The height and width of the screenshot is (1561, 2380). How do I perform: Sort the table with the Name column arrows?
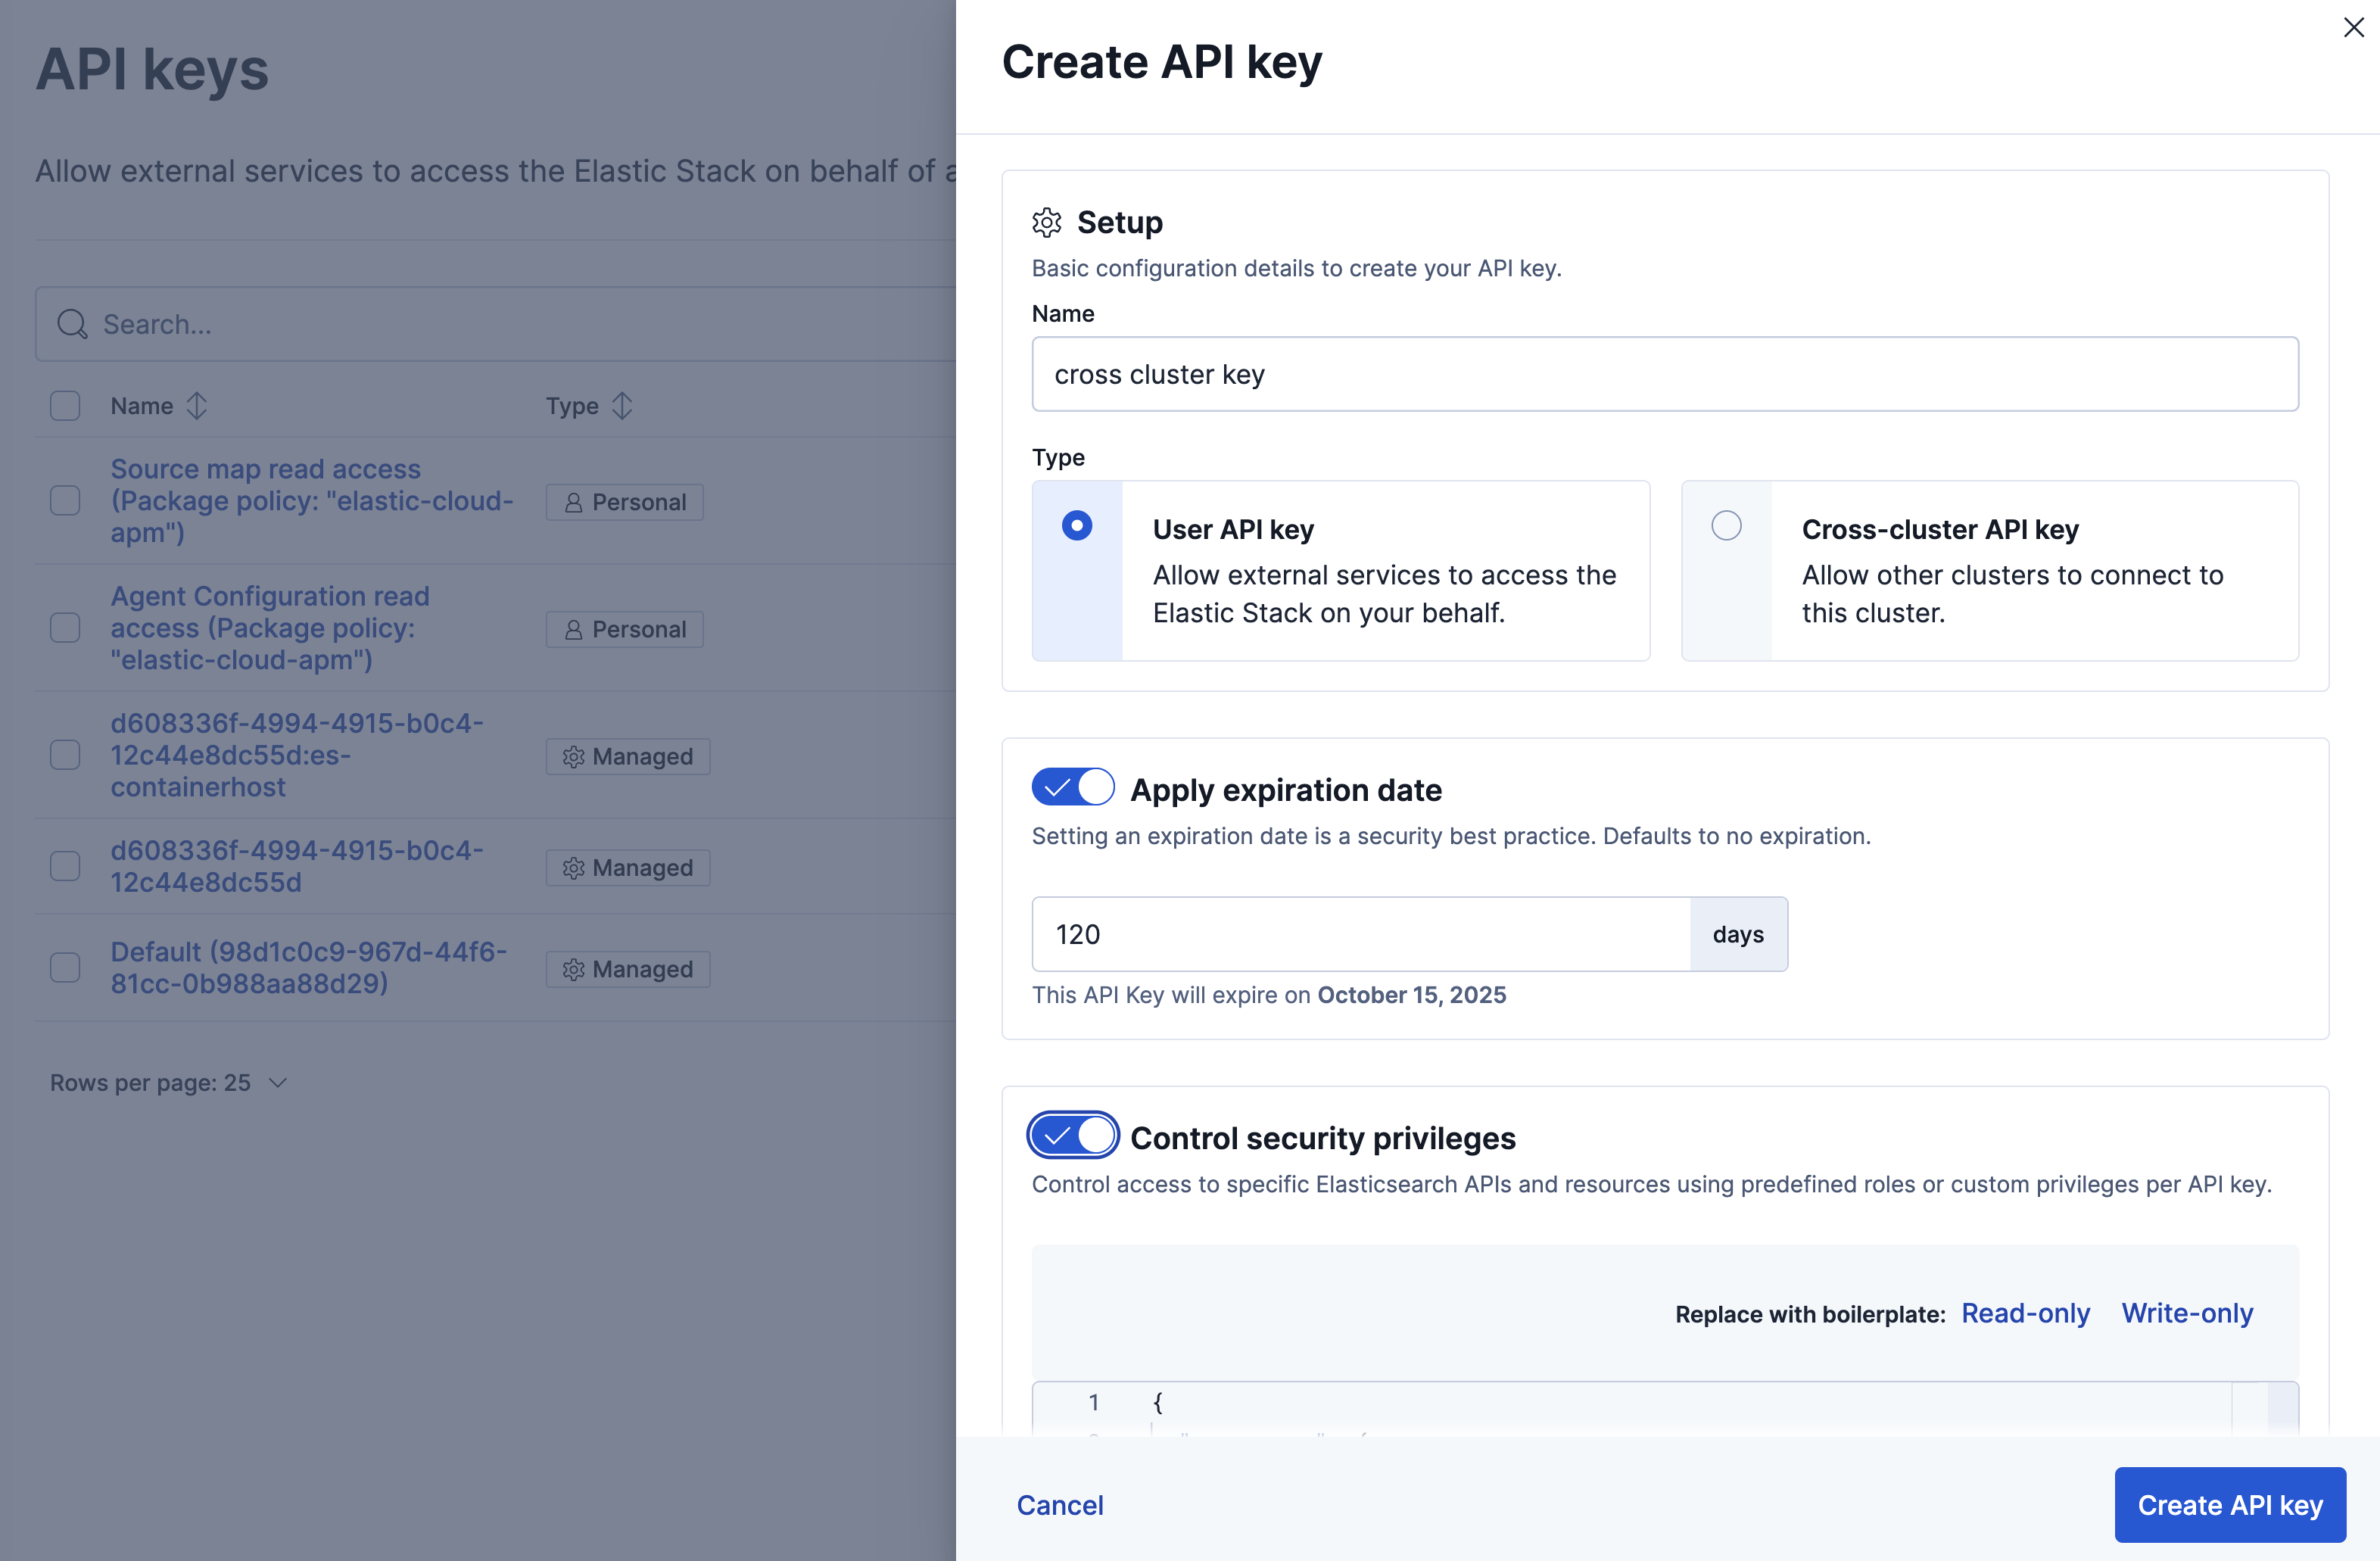point(196,406)
